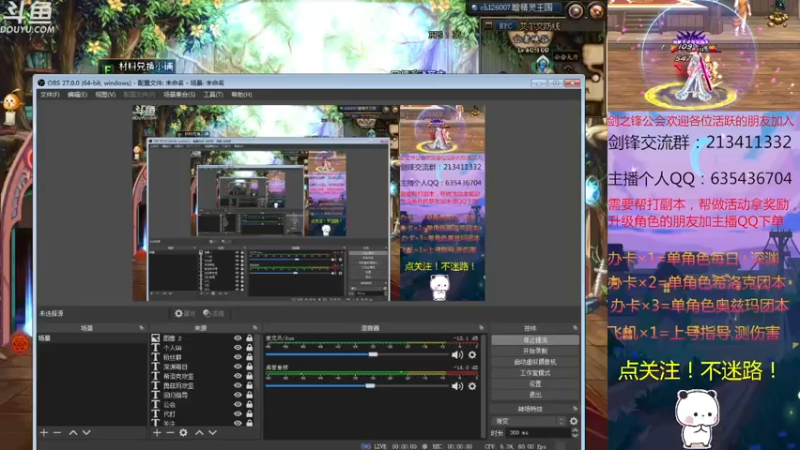
Task: Toggle lock on 代打 source
Action: coord(249,414)
